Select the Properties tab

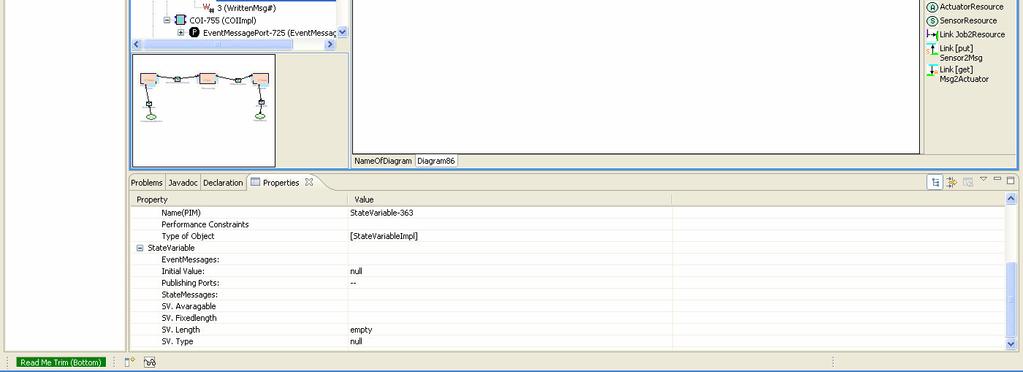pos(281,183)
